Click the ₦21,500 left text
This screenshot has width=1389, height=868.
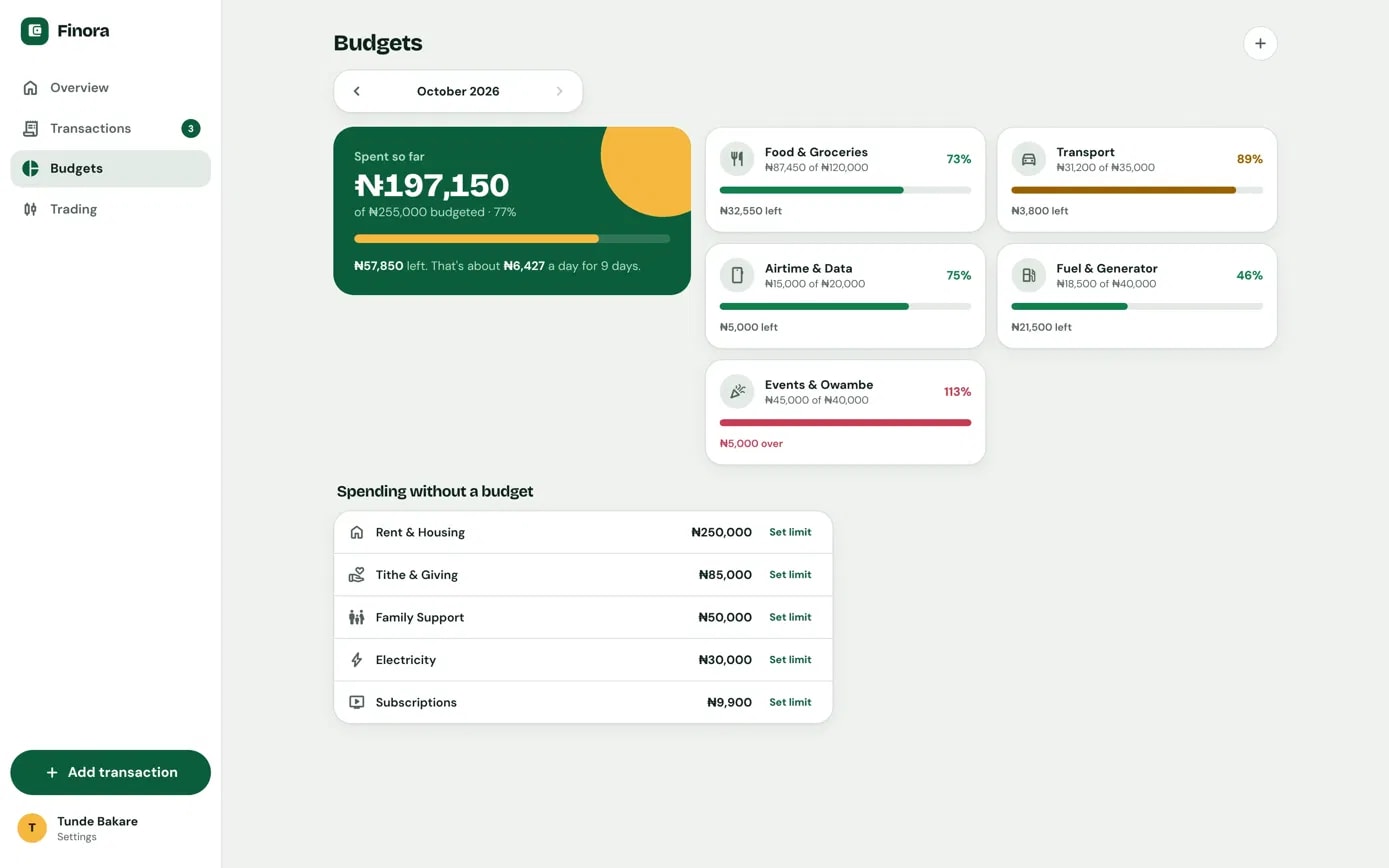point(1041,327)
